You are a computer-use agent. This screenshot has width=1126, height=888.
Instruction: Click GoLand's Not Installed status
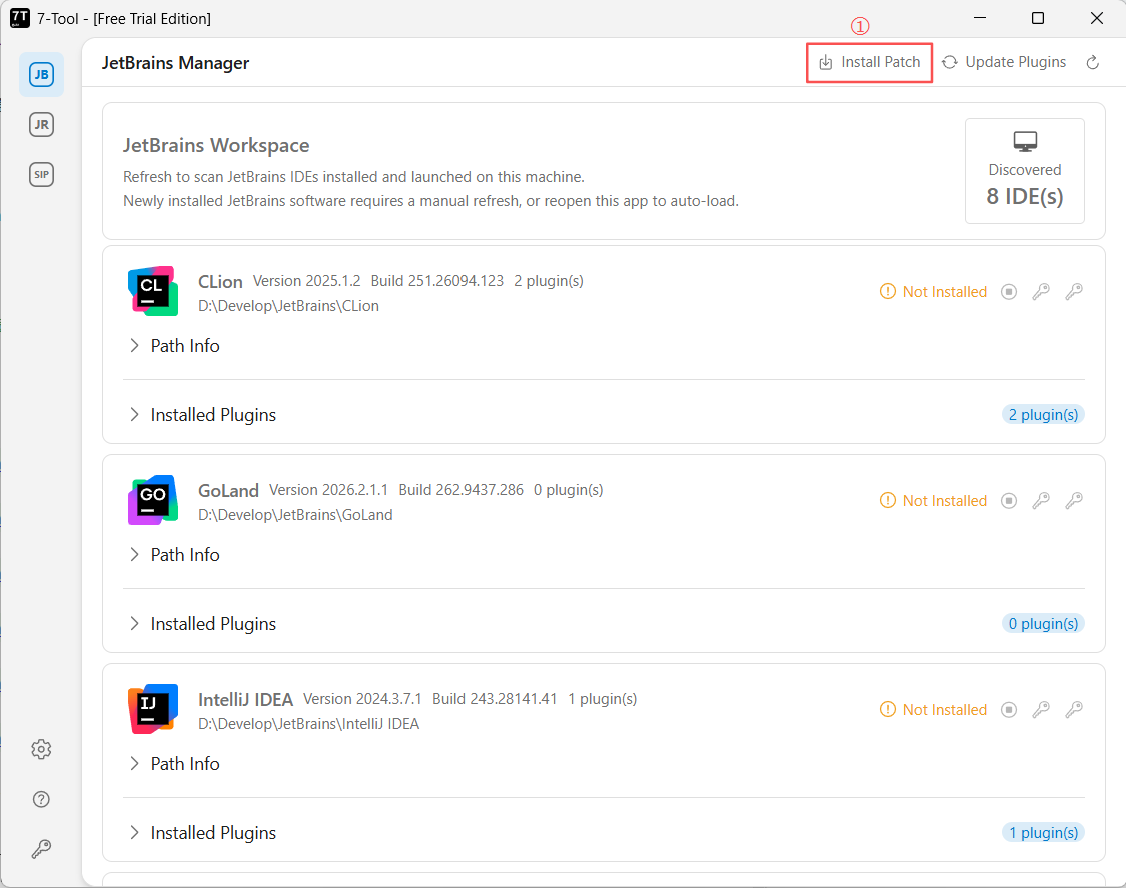pyautogui.click(x=933, y=500)
